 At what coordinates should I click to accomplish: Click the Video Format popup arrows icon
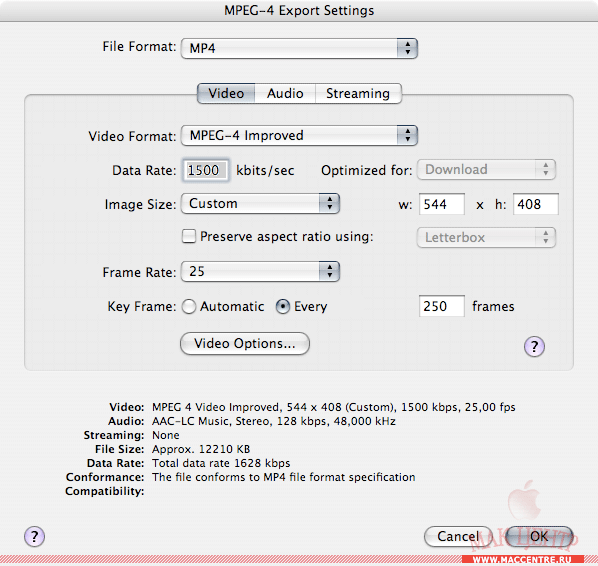(407, 135)
